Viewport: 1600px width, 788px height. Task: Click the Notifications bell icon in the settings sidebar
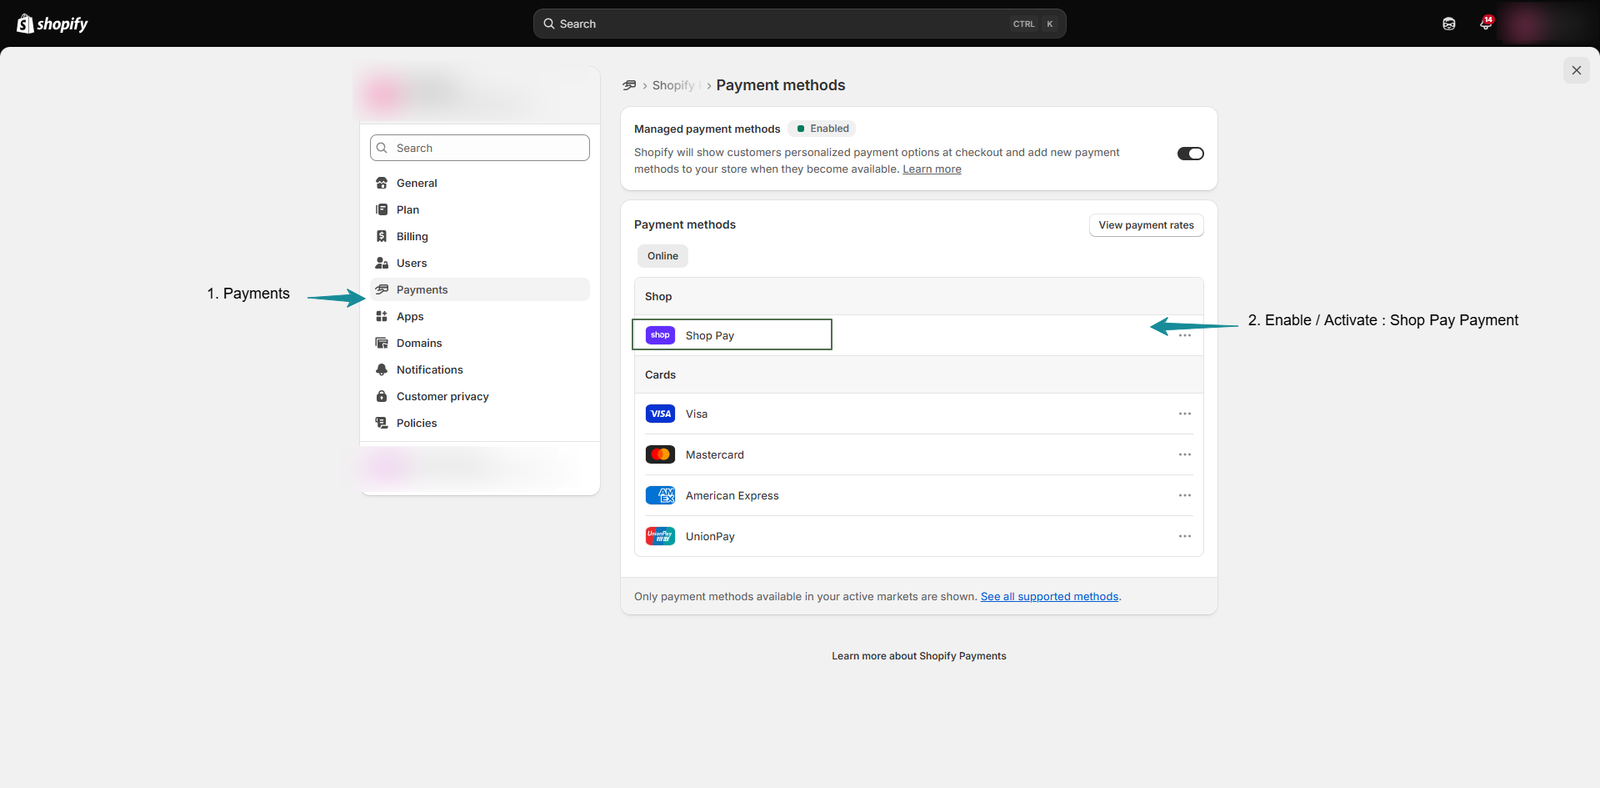381,370
